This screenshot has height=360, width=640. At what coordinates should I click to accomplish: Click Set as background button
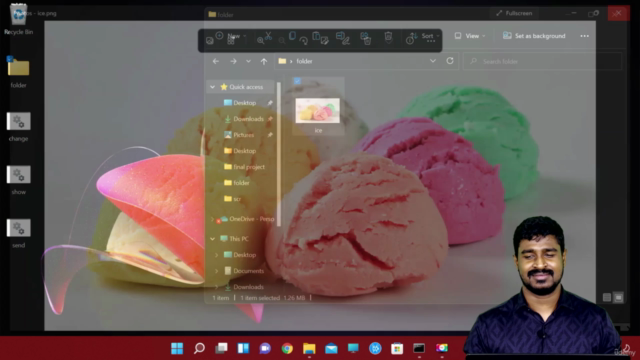(534, 36)
